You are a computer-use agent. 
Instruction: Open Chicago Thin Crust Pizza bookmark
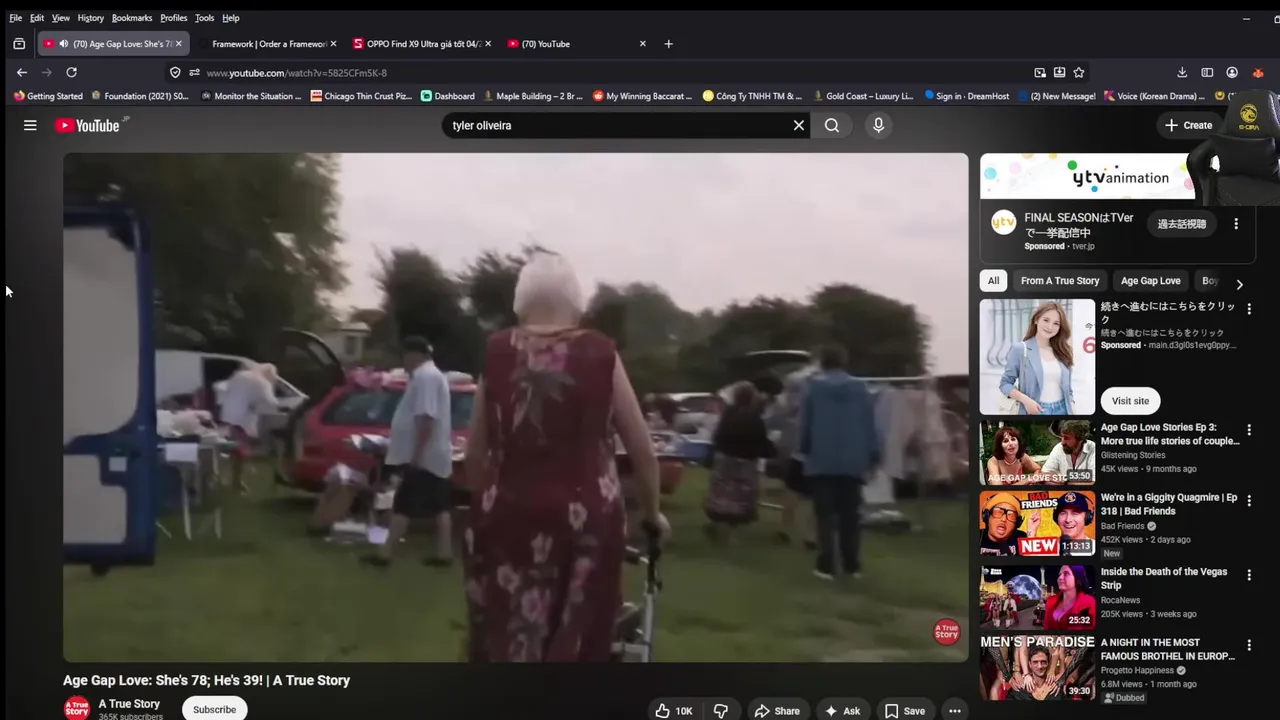[361, 96]
